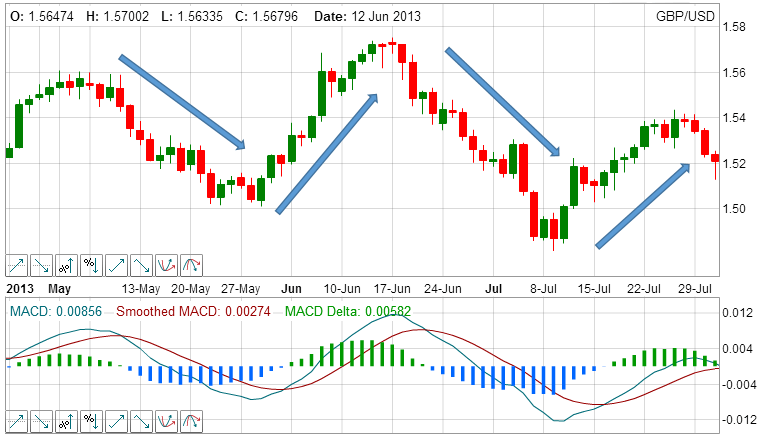
Task: Click the '17-Jun' date label
Action: [392, 289]
